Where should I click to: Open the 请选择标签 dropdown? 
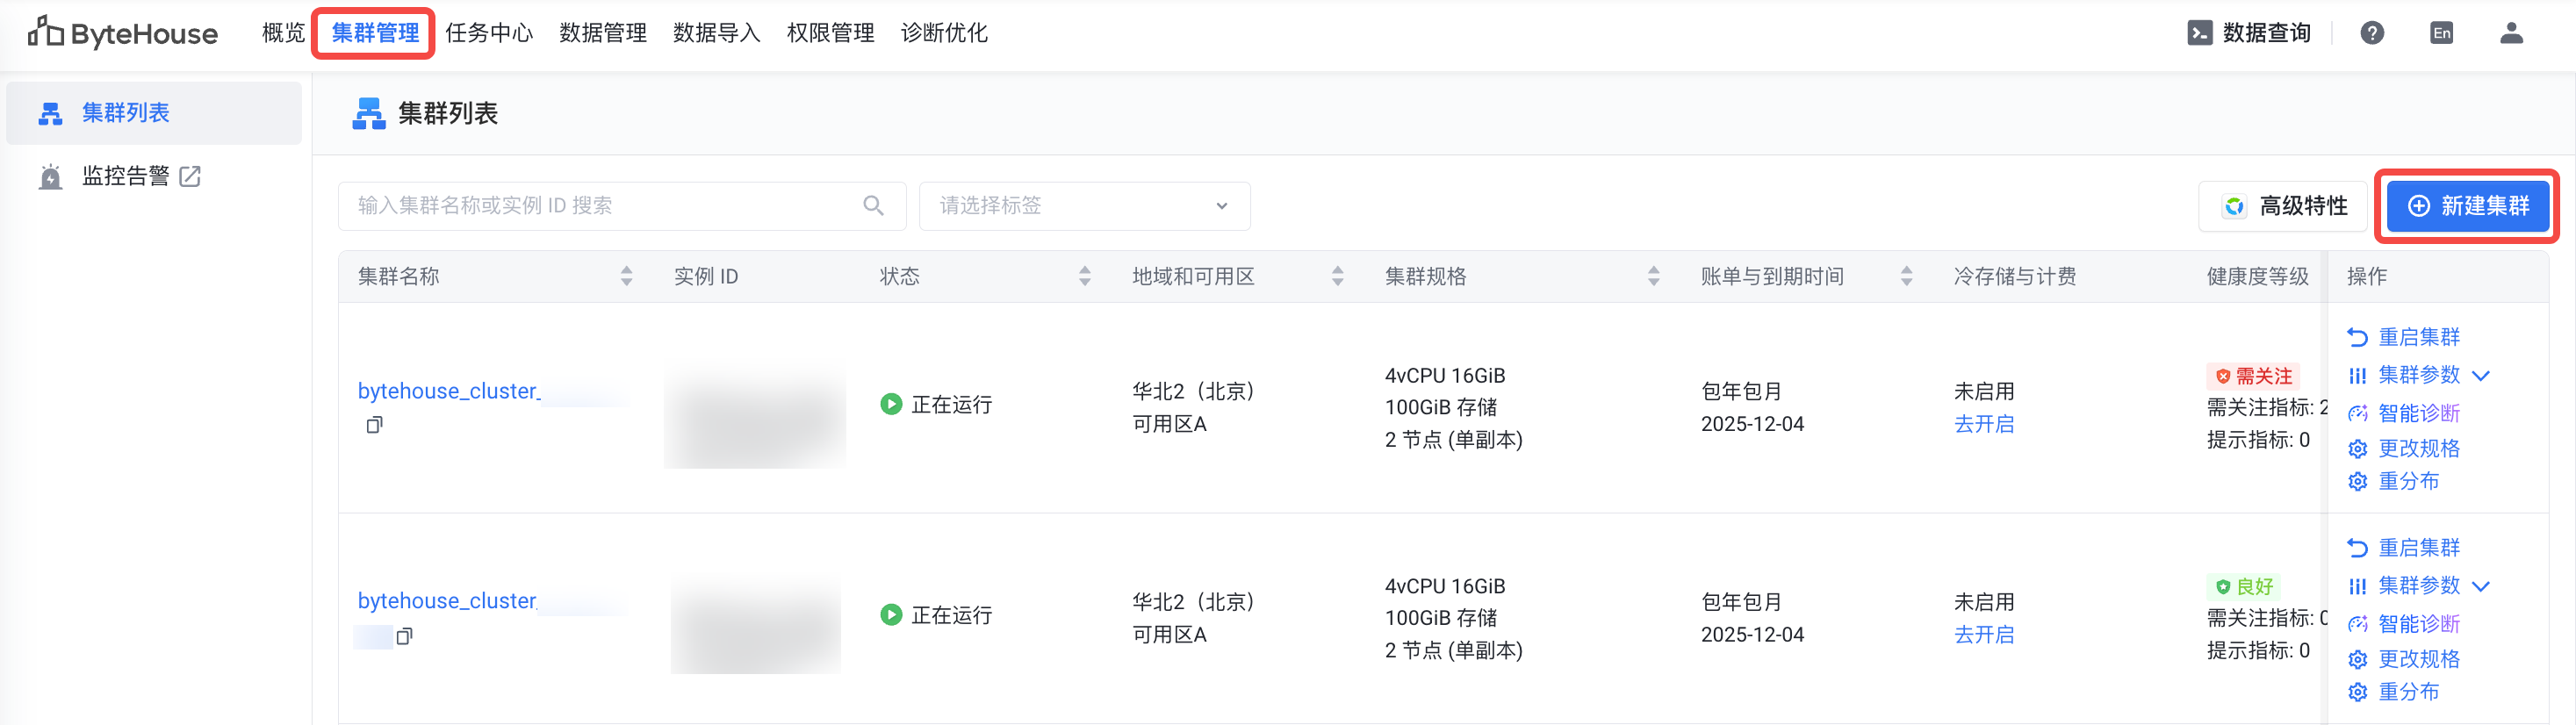point(1084,206)
